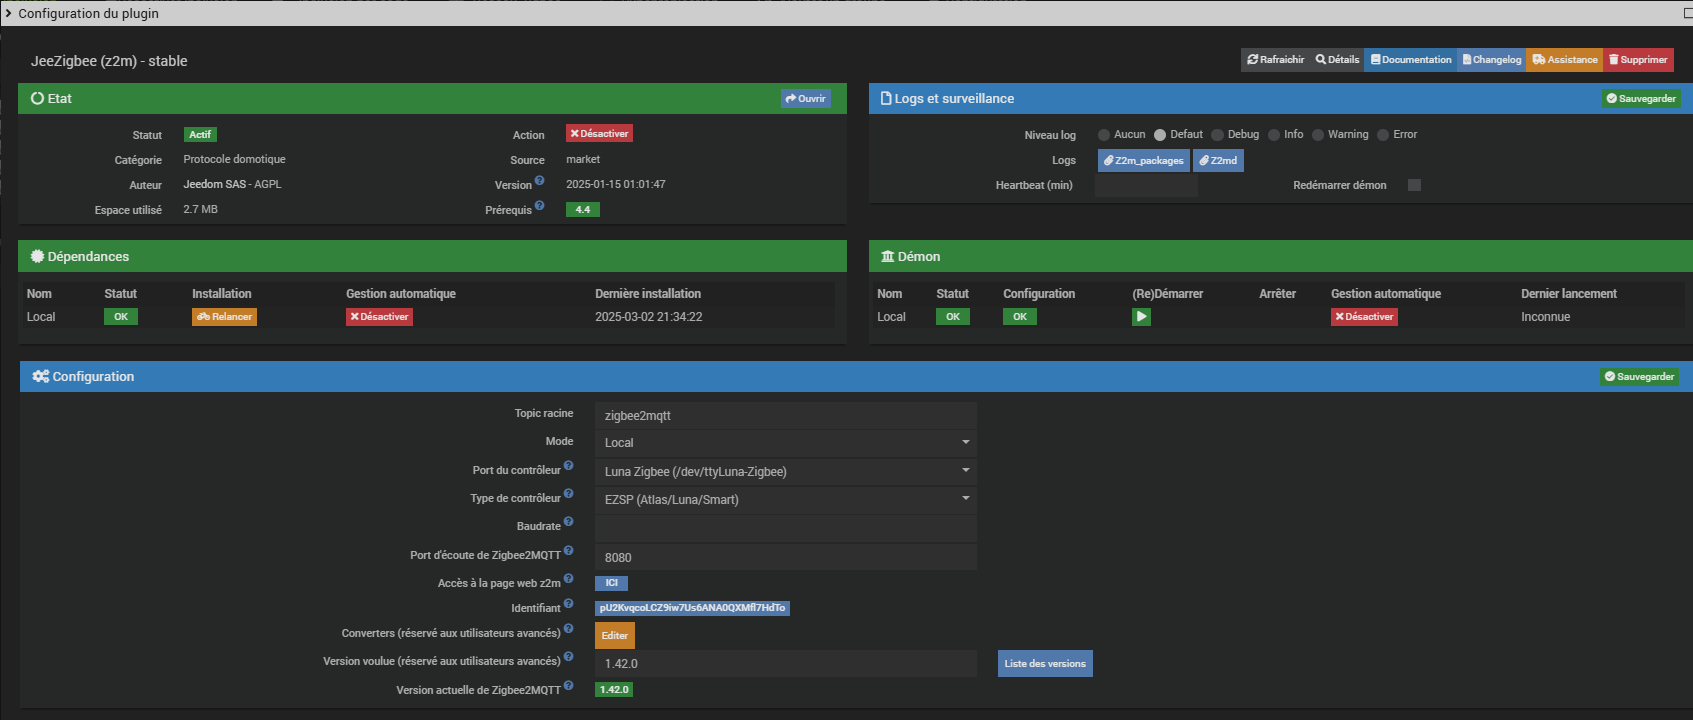Viewport: 1693px width, 720px height.
Task: Disable automatic dependency management
Action: coord(379,317)
